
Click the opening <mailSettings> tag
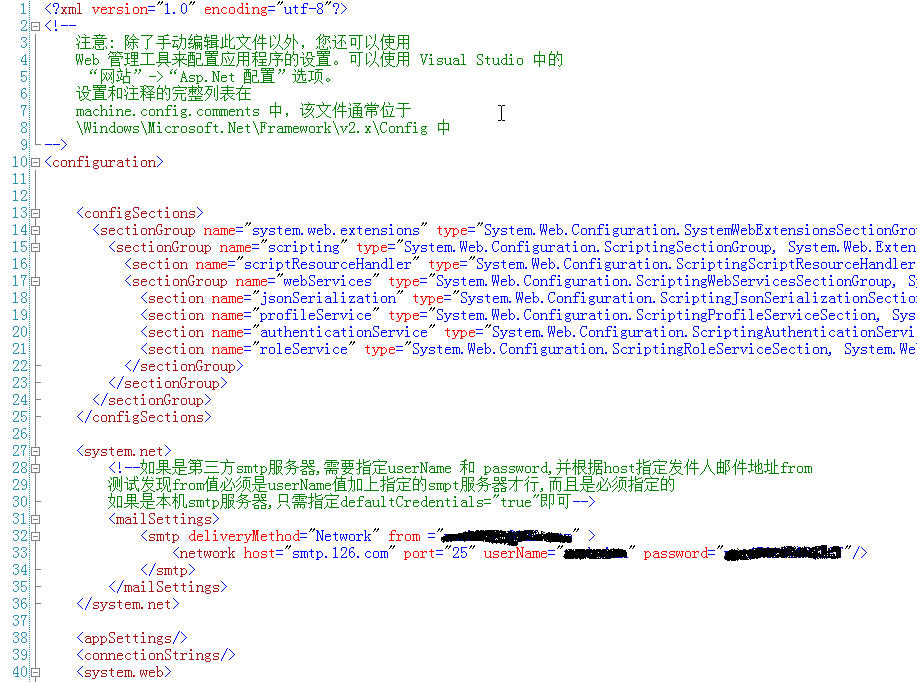click(x=164, y=519)
